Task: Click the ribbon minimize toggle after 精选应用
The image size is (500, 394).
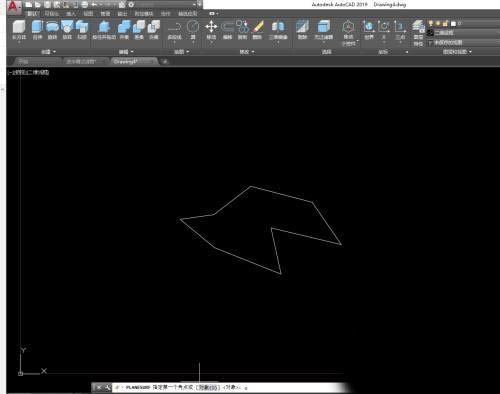Action: click(213, 14)
